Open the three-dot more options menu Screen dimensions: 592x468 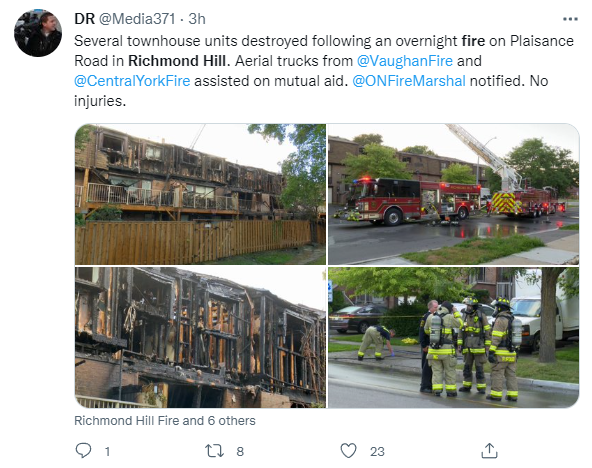[570, 19]
